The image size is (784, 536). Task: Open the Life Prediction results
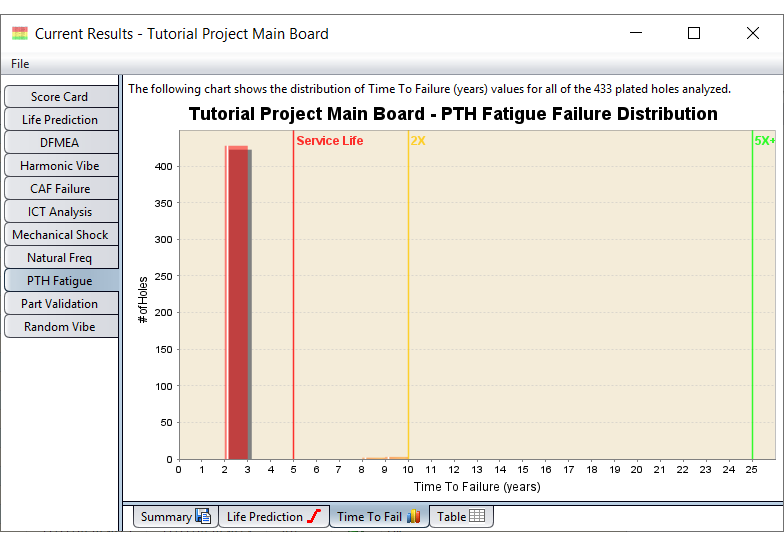pos(61,120)
